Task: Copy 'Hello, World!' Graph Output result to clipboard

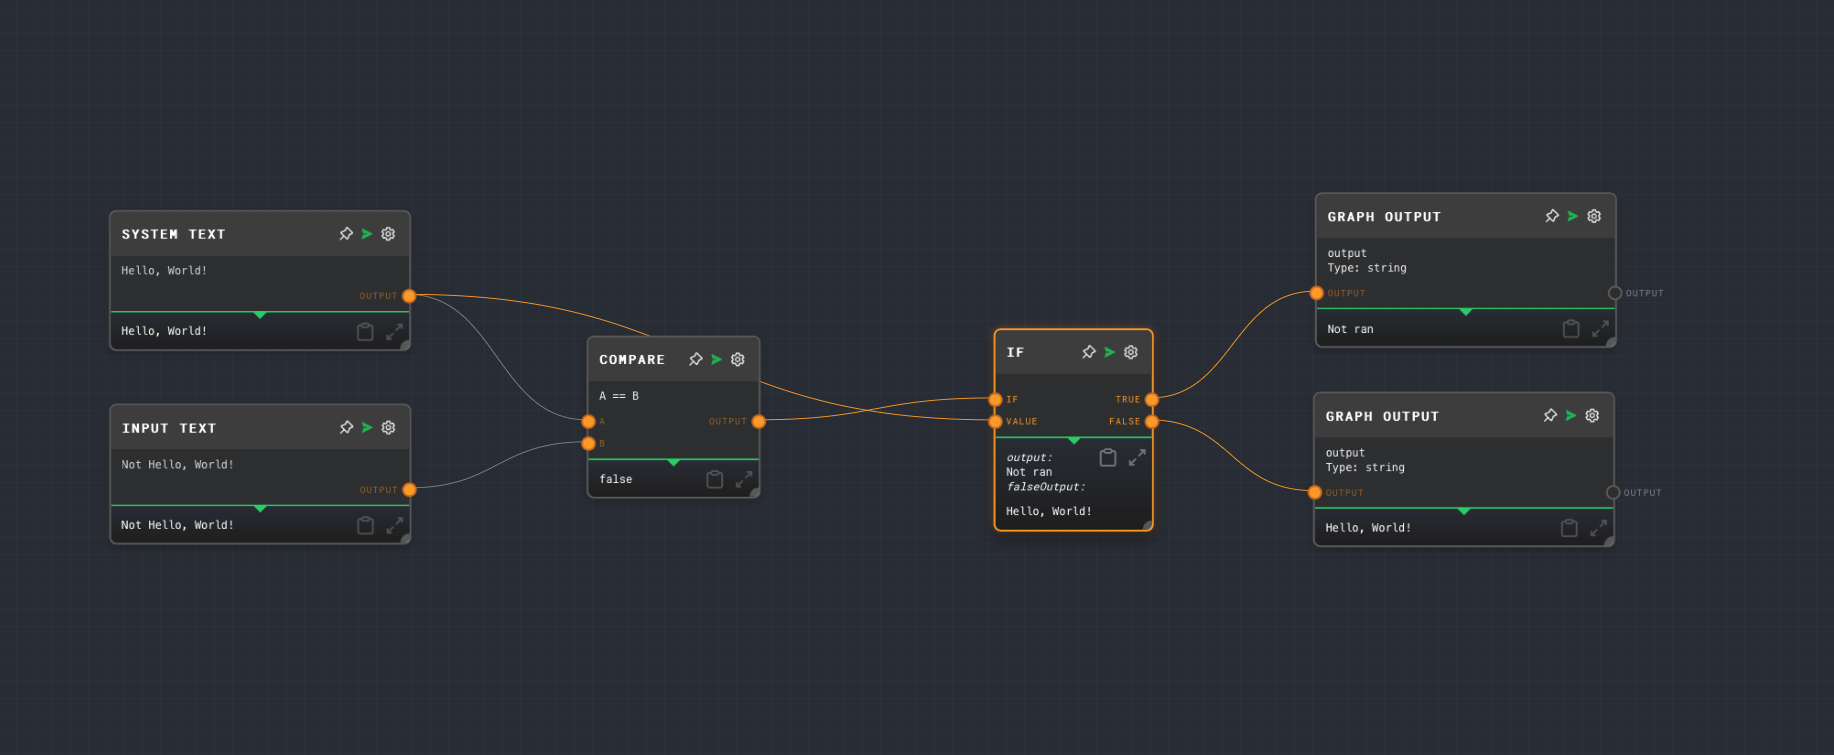Action: click(1569, 527)
